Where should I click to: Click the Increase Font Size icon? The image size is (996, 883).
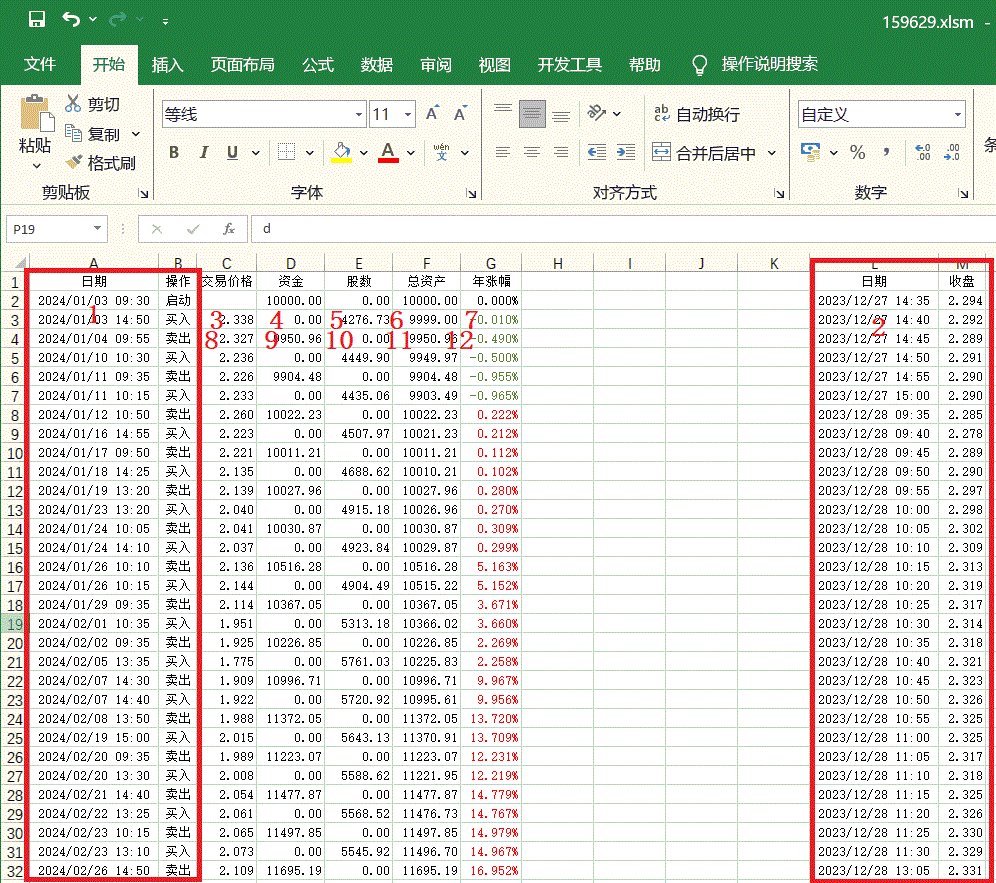coord(432,114)
